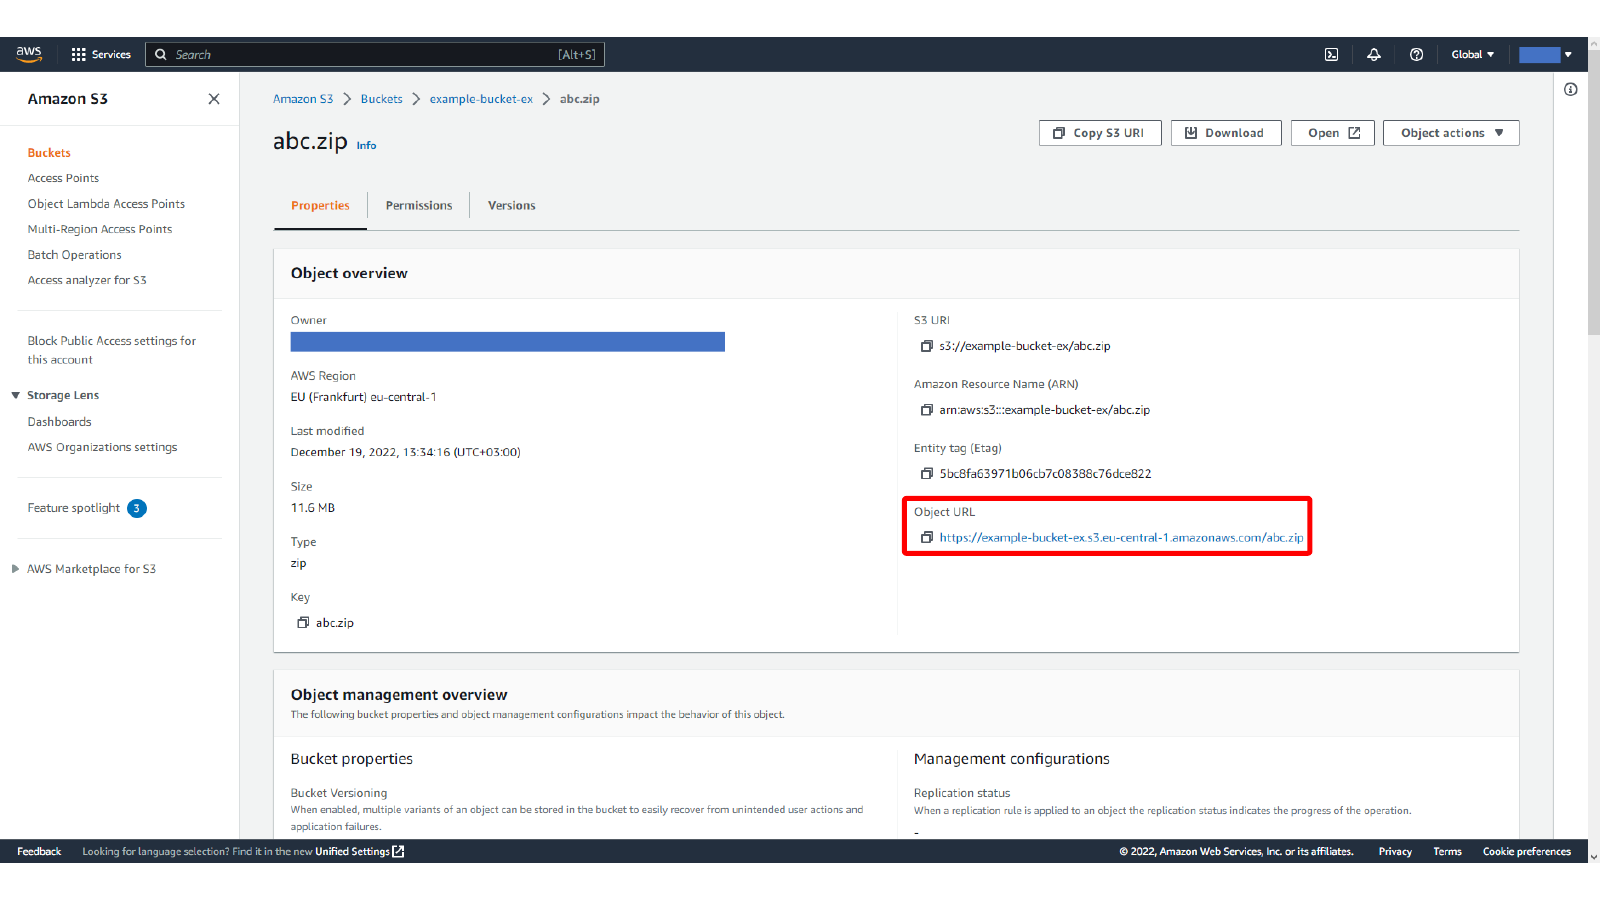Open Batch Operations in the sidebar
Image resolution: width=1601 pixels, height=900 pixels.
[x=75, y=255]
